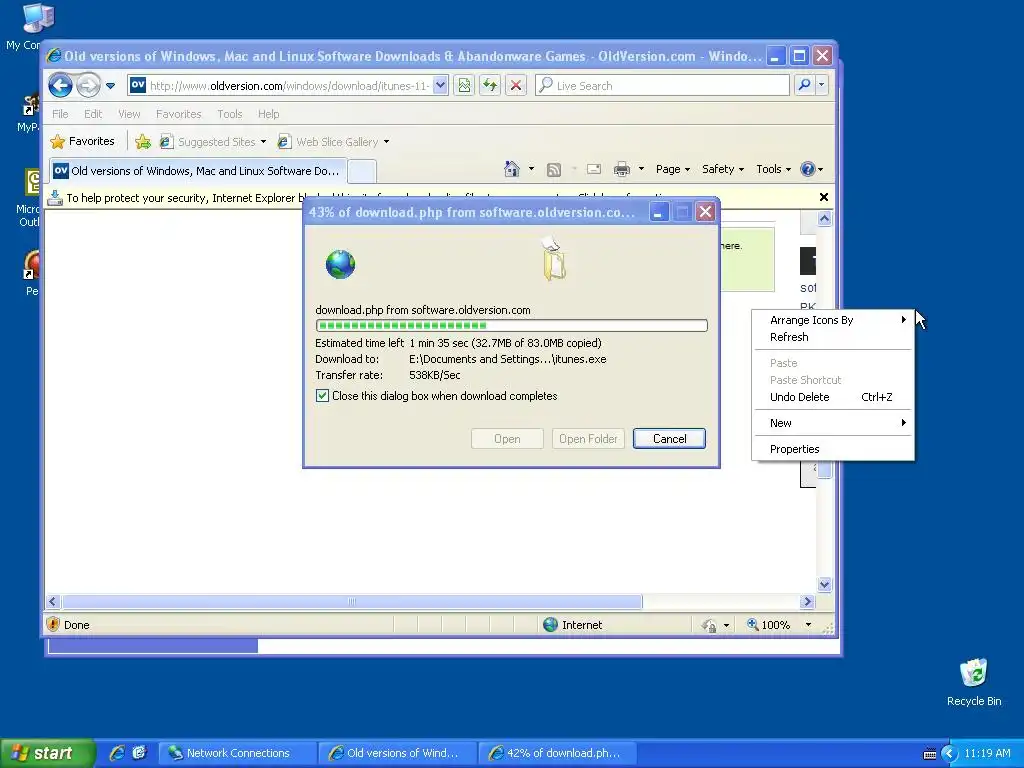Expand the zoom level dropdown arrow
1024x768 pixels.
[808, 625]
